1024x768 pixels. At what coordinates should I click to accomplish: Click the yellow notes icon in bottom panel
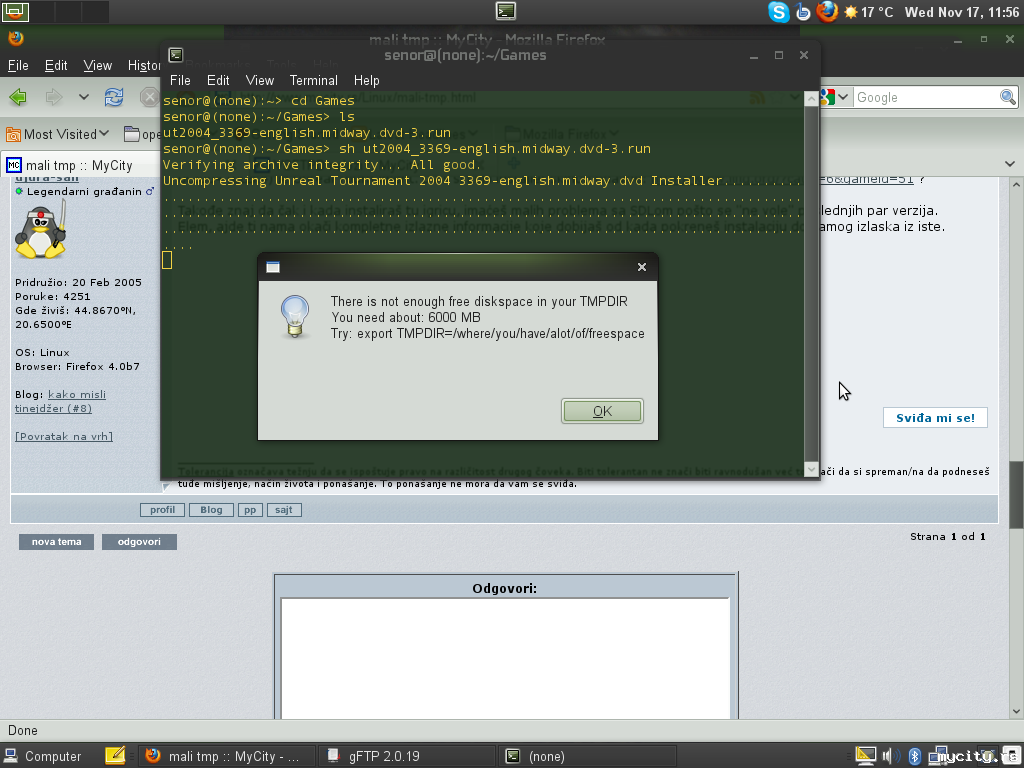pos(114,756)
